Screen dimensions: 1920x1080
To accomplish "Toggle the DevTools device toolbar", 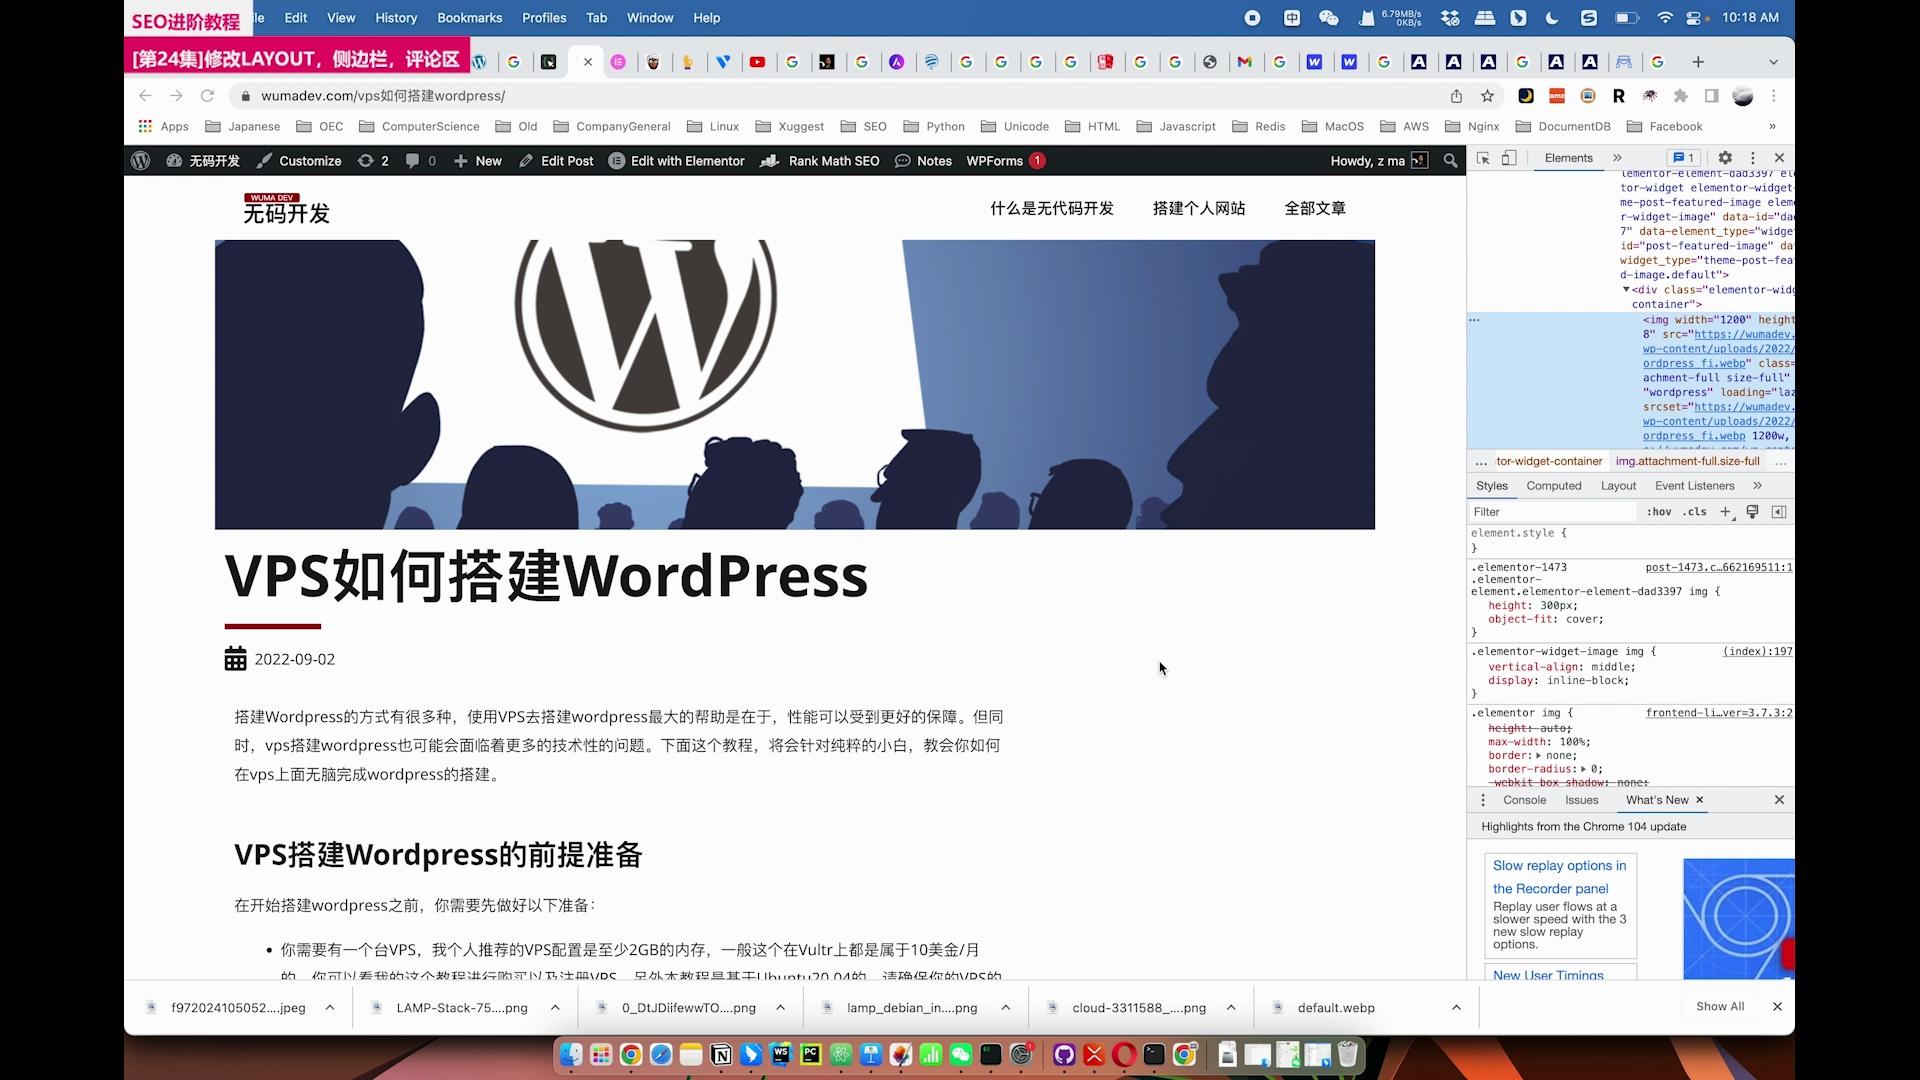I will point(1509,158).
